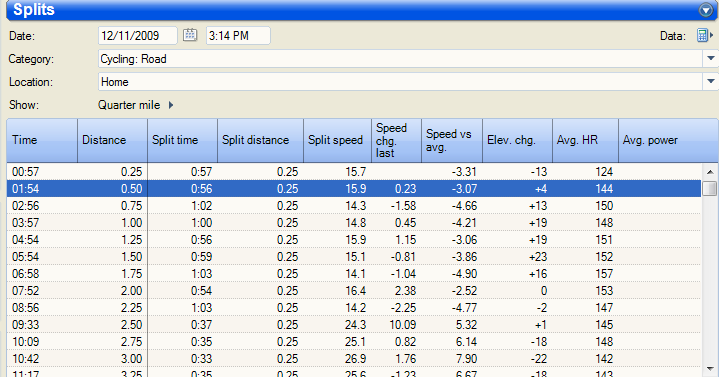Sort by Split speed column header
Image resolution: width=719 pixels, height=377 pixels.
(337, 140)
